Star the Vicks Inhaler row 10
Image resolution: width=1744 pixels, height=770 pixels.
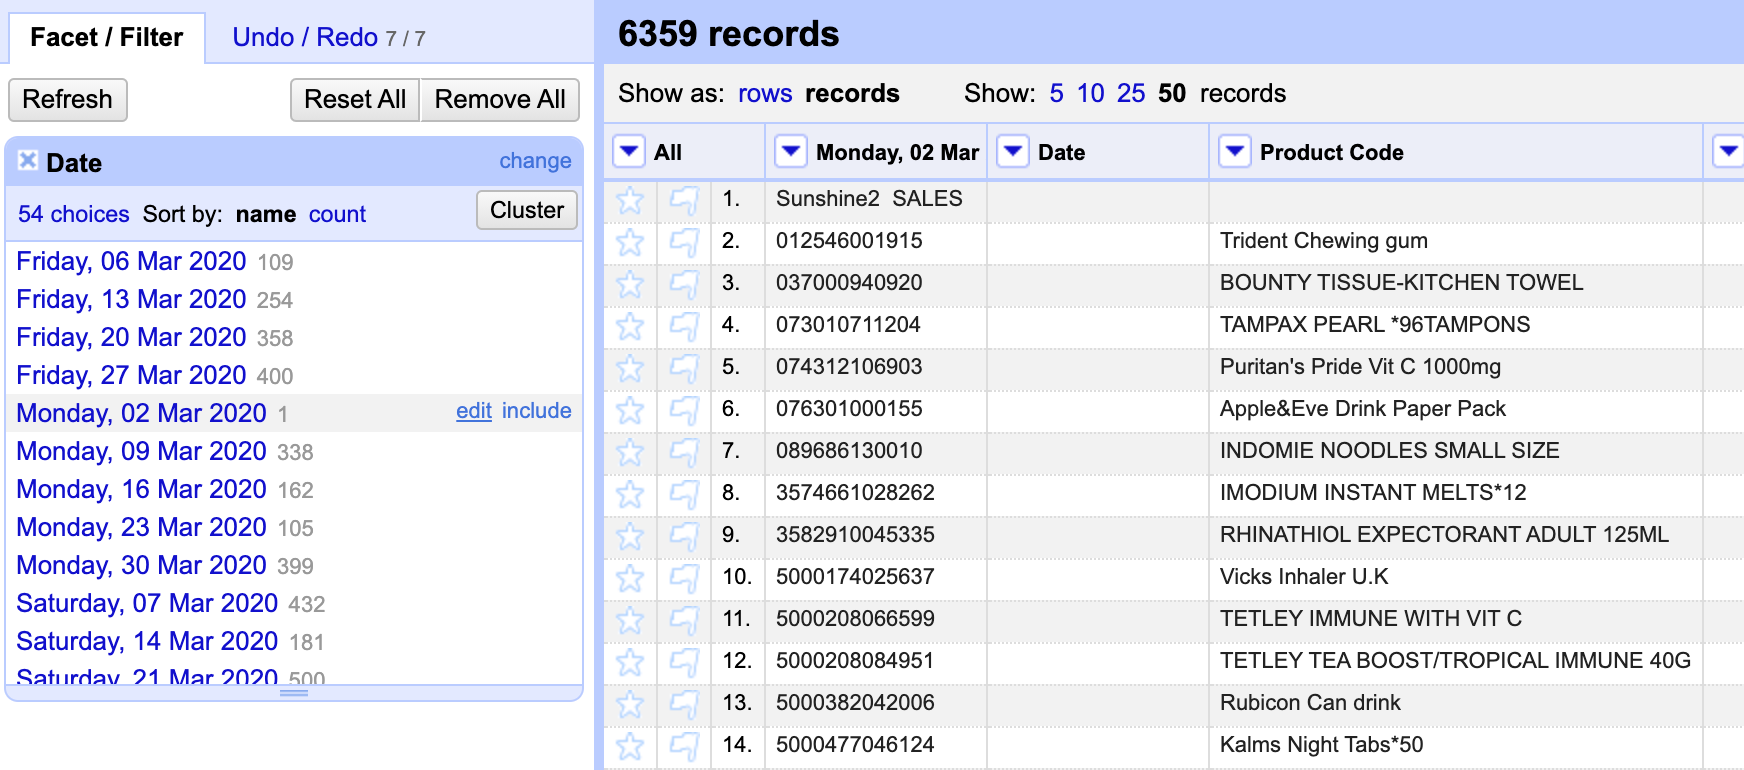pyautogui.click(x=630, y=578)
